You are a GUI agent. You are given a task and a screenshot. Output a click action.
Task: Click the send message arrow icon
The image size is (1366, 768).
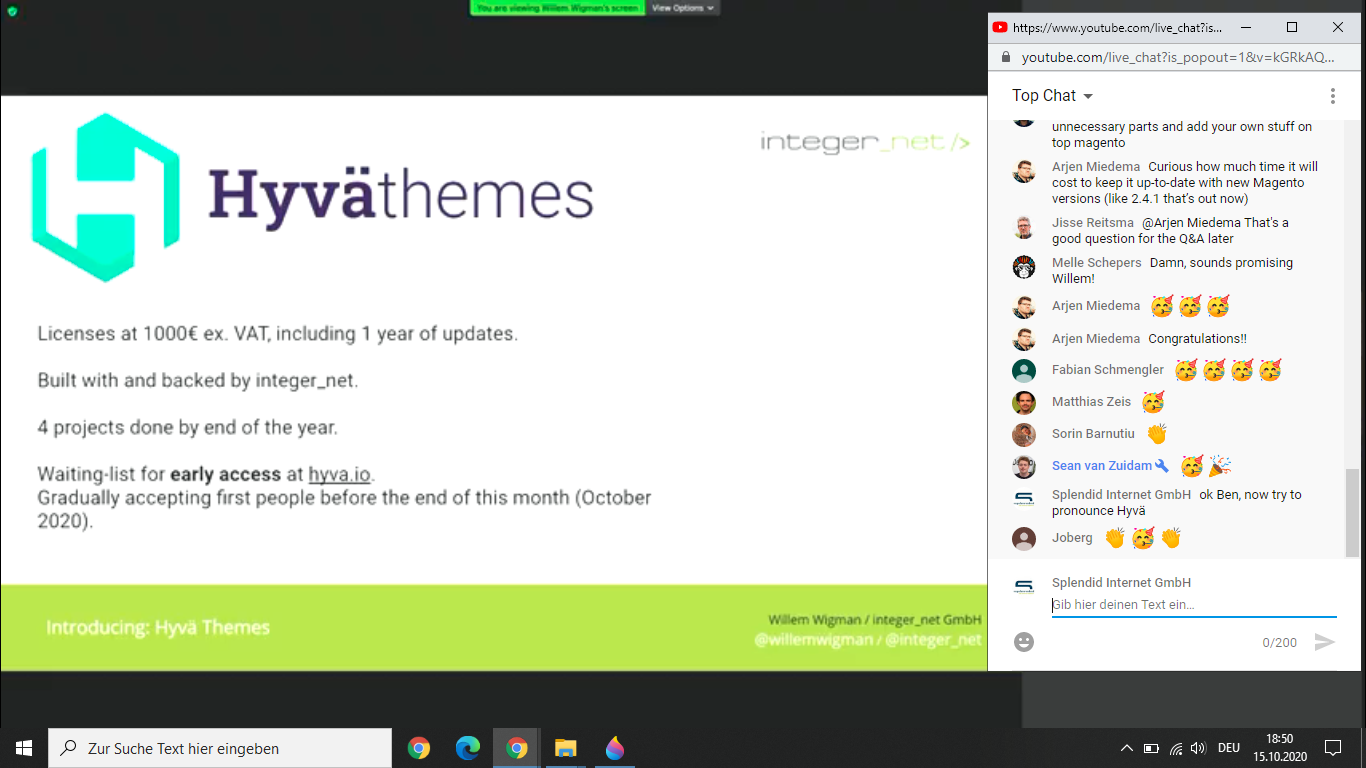(x=1324, y=642)
